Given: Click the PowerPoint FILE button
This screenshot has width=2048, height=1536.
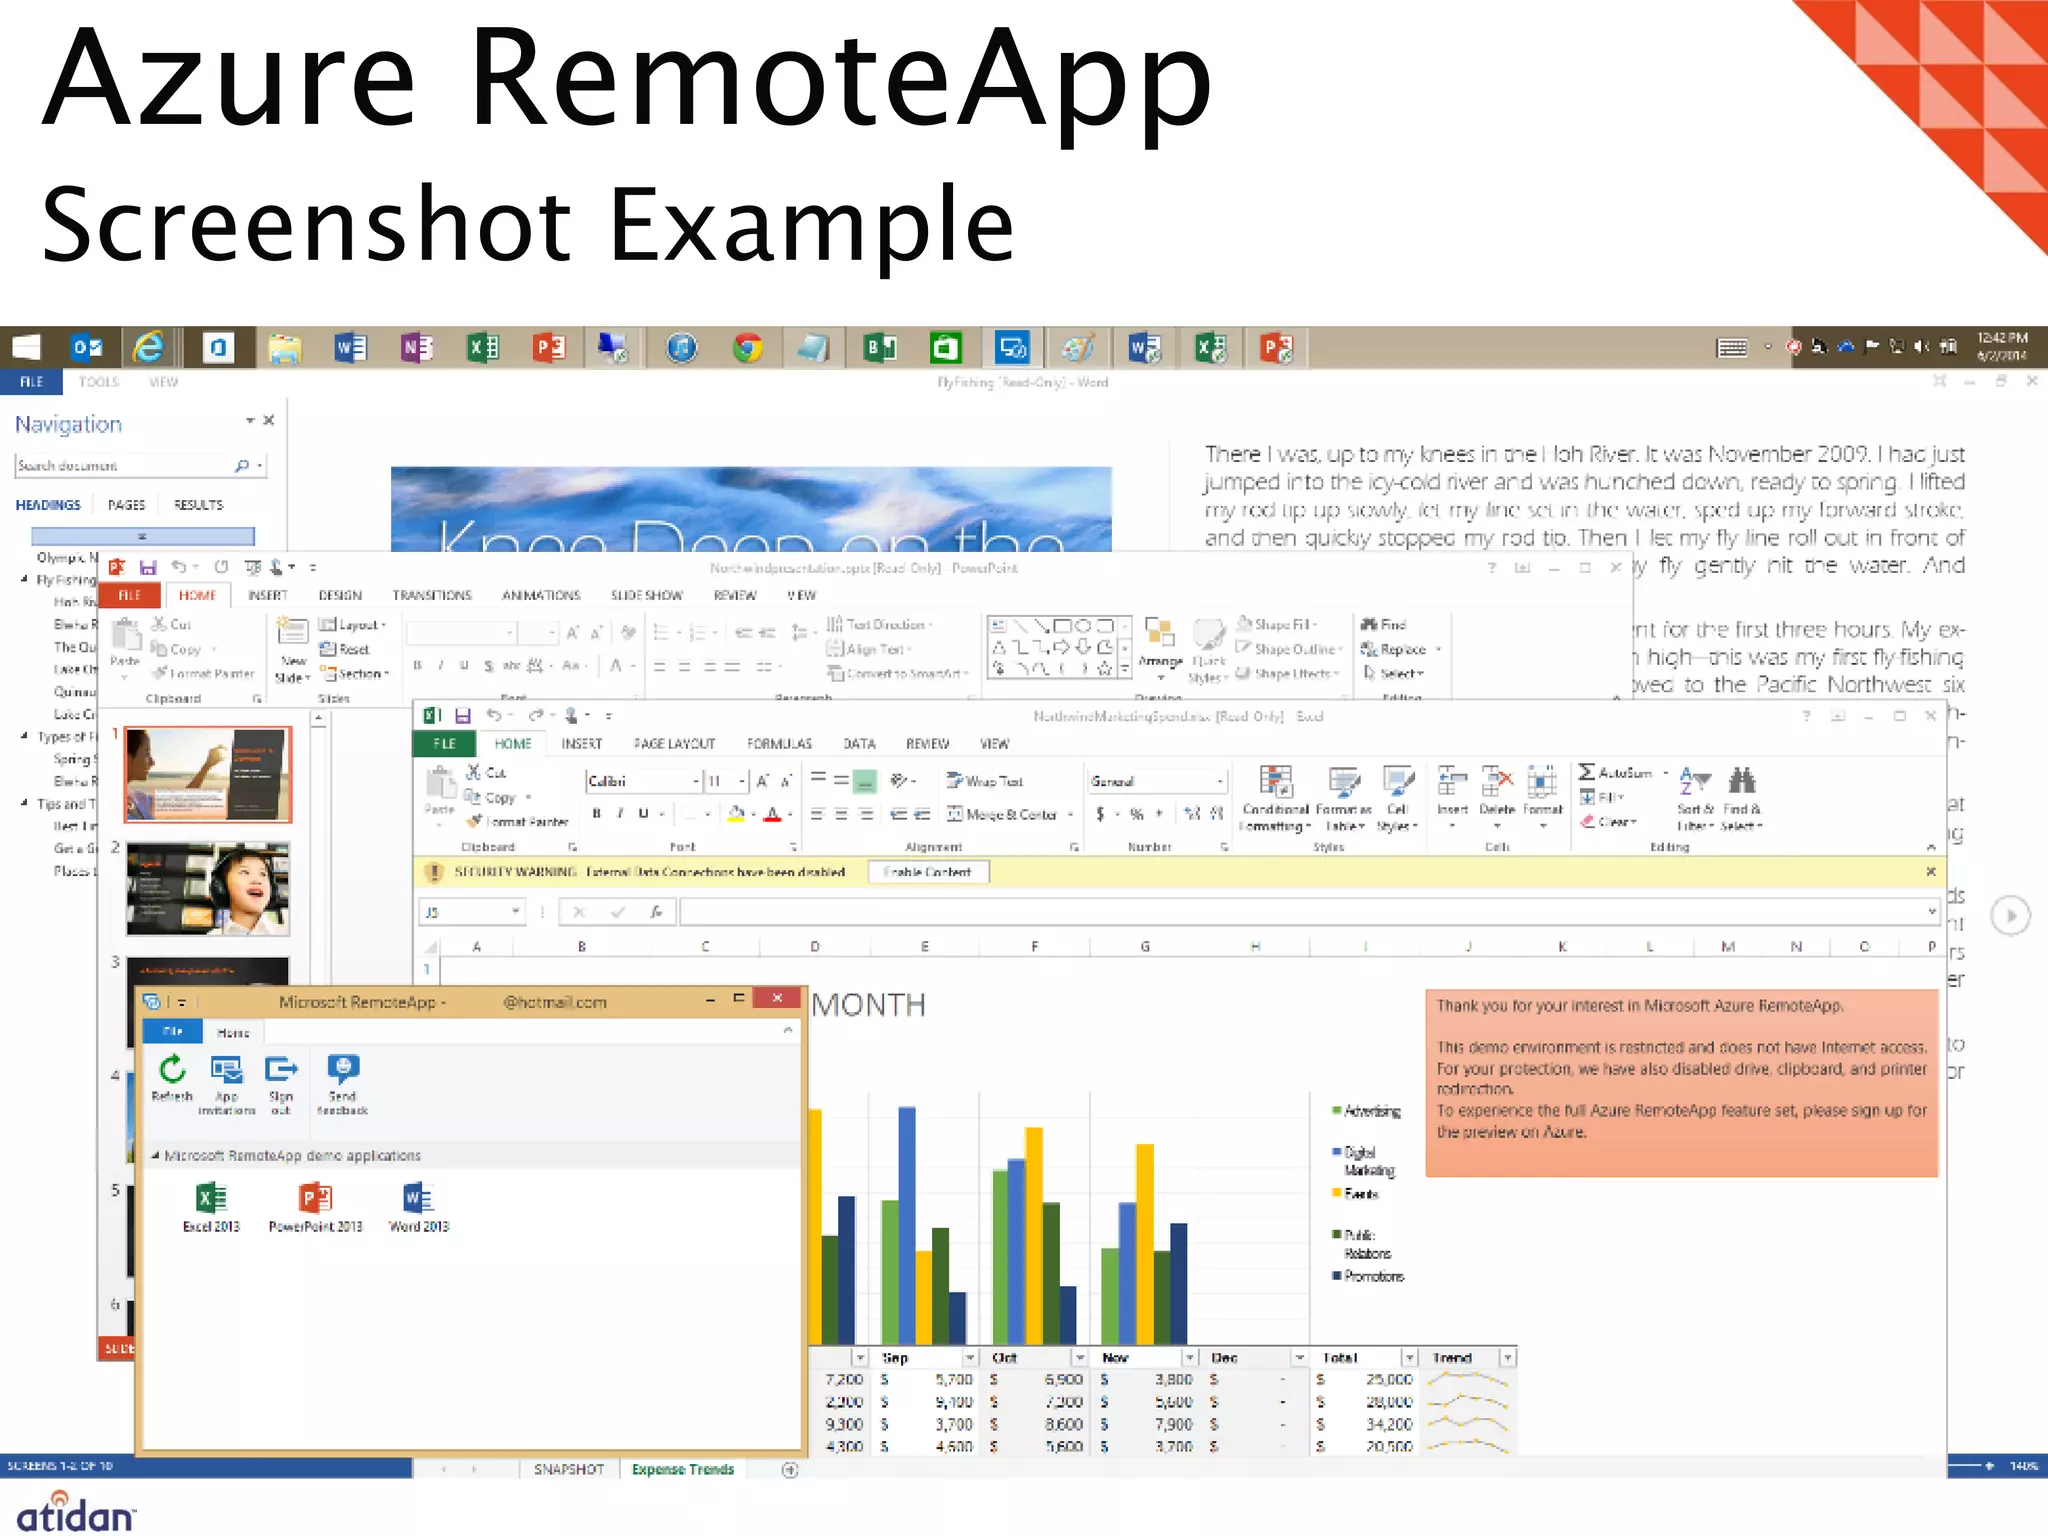Looking at the screenshot, I should (129, 595).
